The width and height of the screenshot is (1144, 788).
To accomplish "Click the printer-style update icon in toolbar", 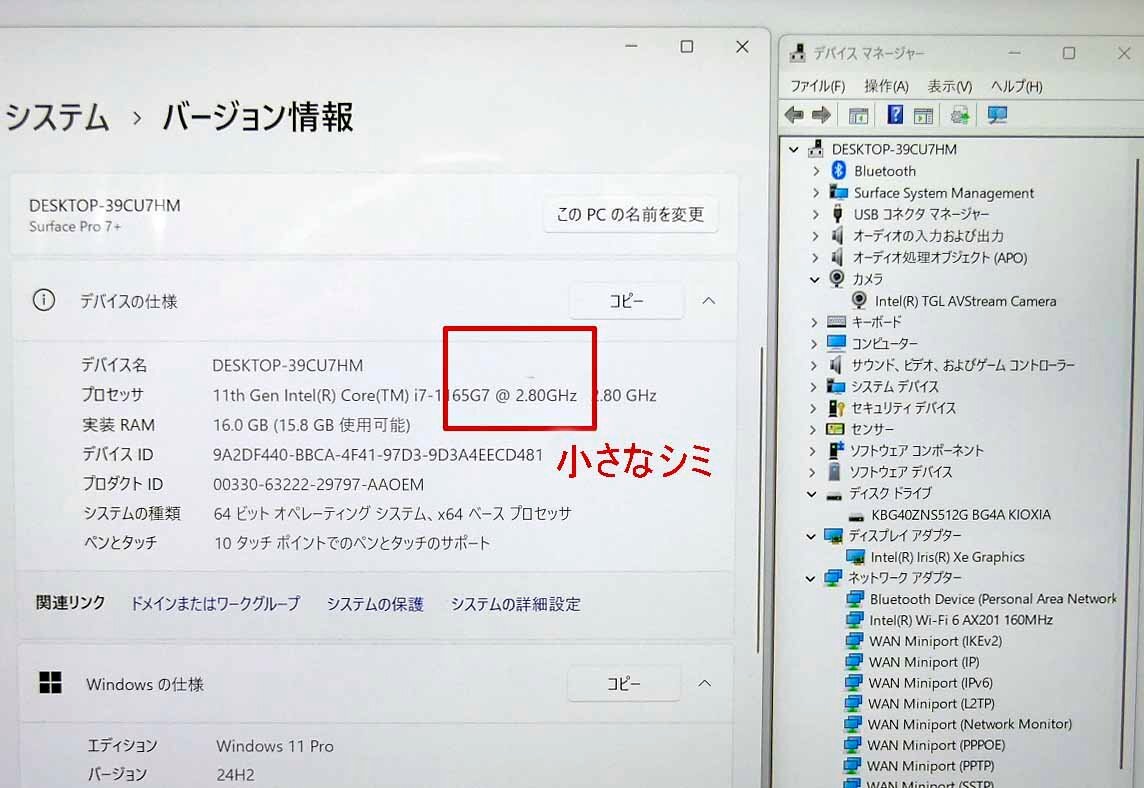I will point(959,115).
